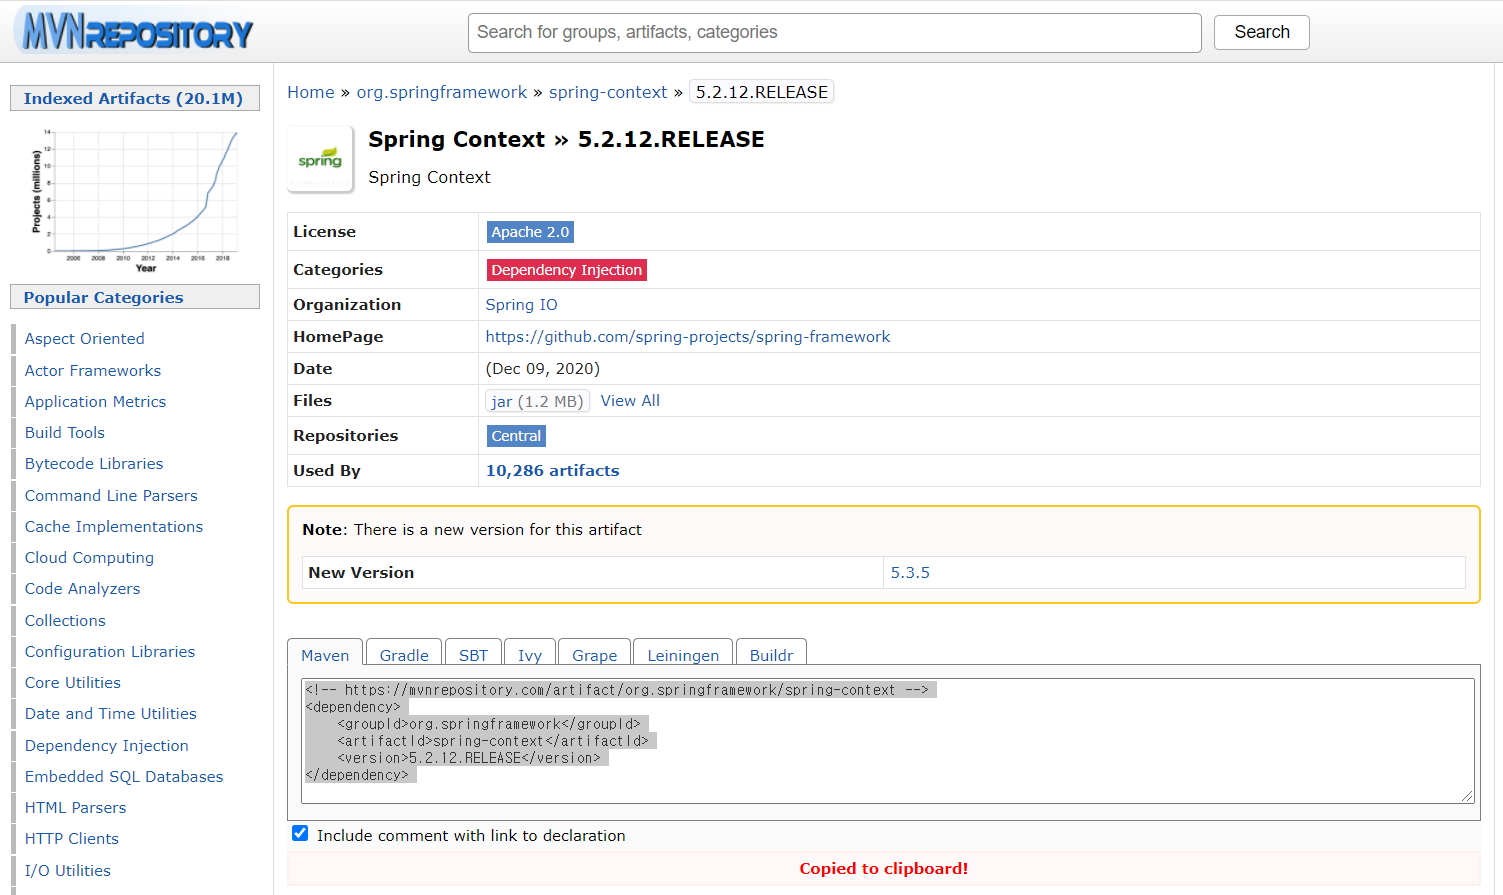
Task: Open Application Metrics category
Action: [96, 402]
